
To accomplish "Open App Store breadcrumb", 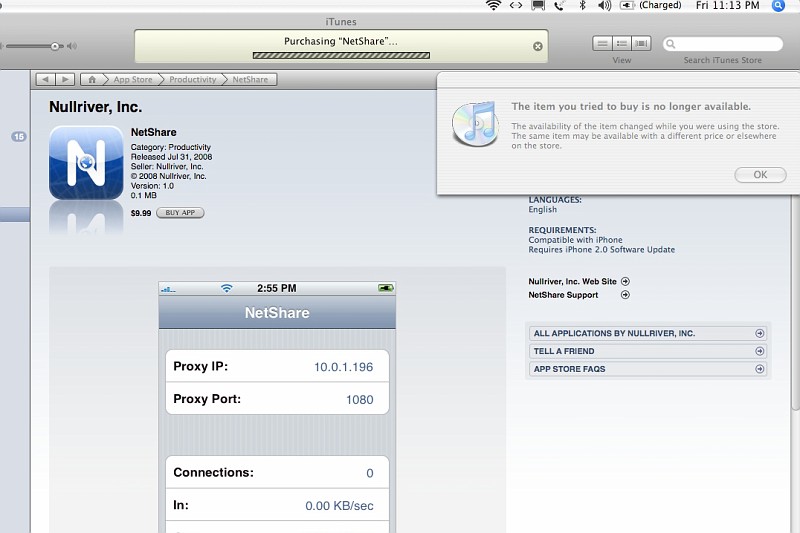I will tap(133, 80).
